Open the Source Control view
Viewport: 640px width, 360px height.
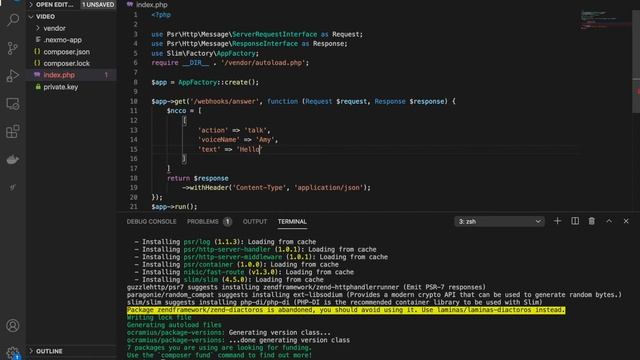[x=13, y=48]
